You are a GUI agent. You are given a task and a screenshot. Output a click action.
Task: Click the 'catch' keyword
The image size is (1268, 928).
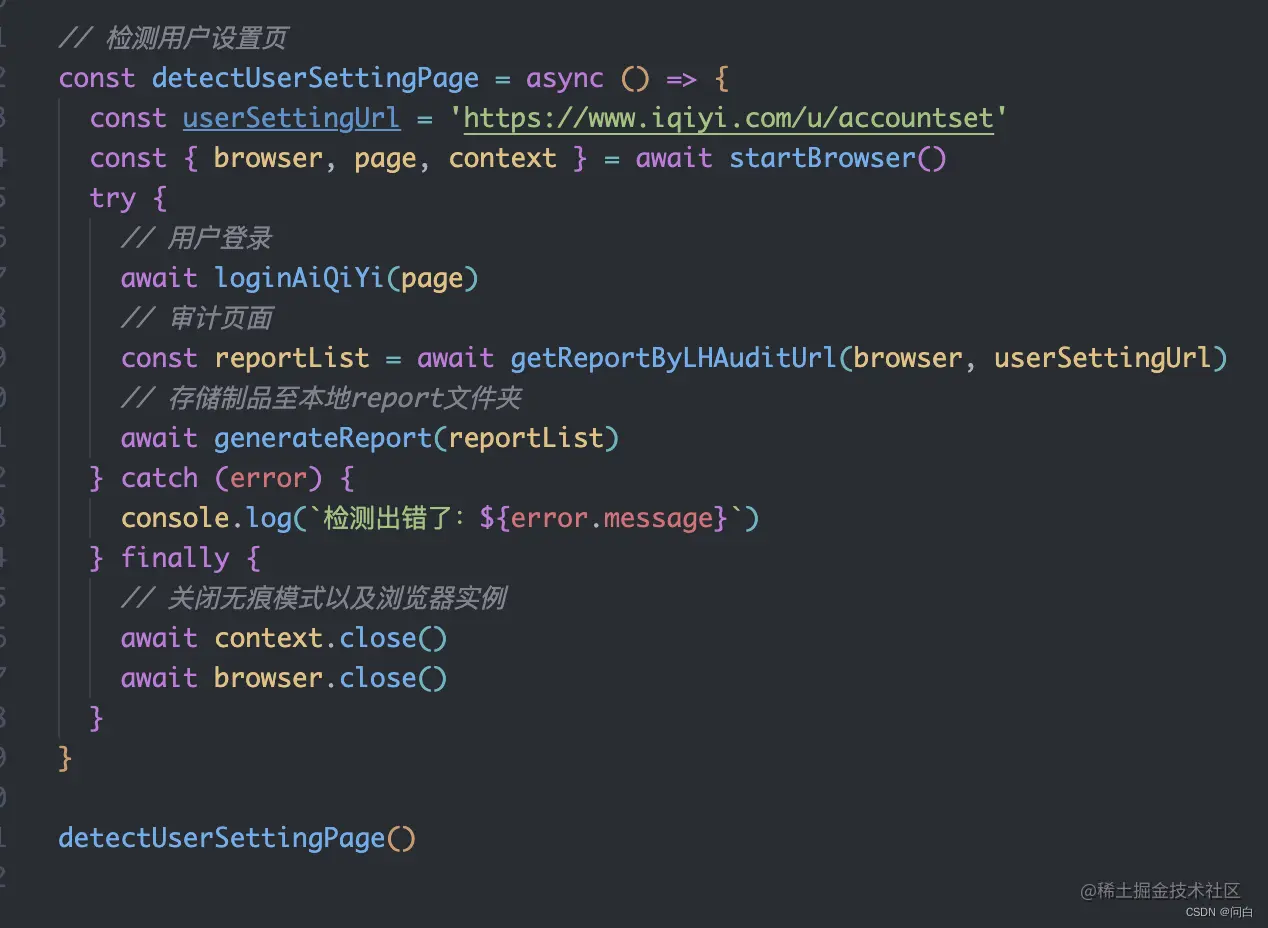(x=159, y=478)
